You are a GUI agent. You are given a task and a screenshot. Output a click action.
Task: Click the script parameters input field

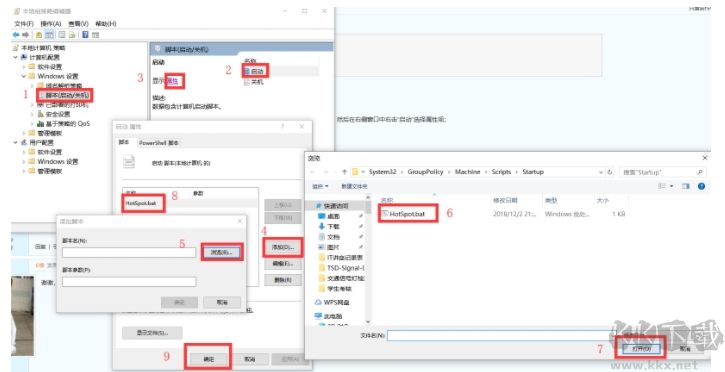(129, 281)
